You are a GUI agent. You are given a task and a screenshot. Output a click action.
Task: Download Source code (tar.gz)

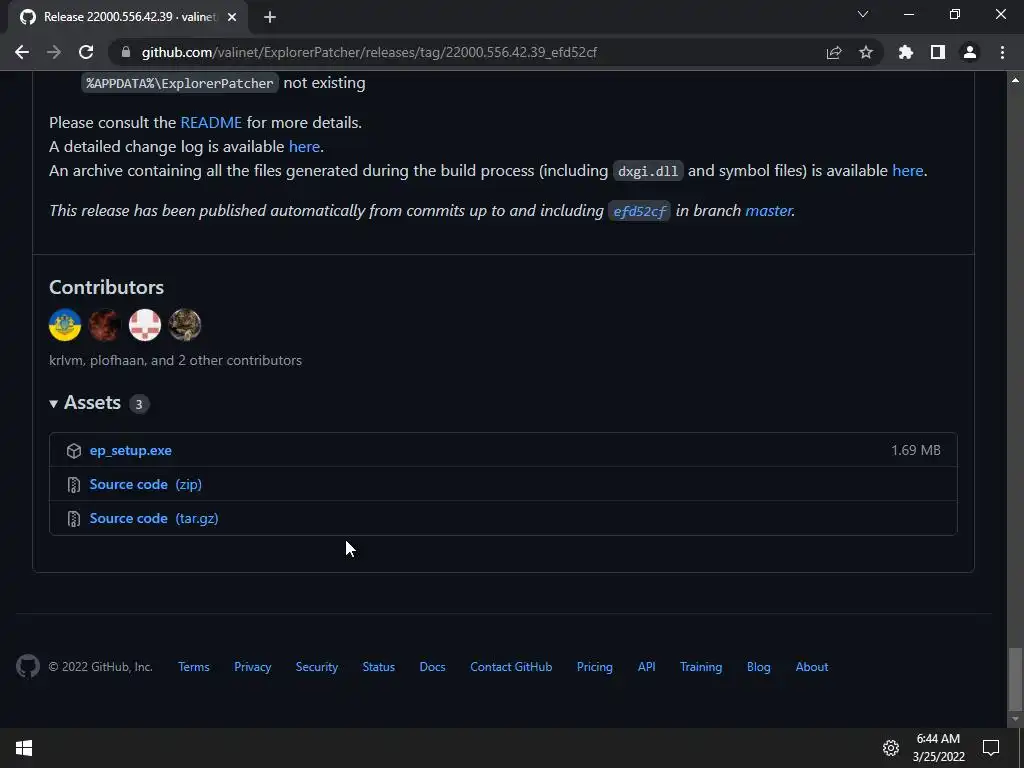point(154,519)
